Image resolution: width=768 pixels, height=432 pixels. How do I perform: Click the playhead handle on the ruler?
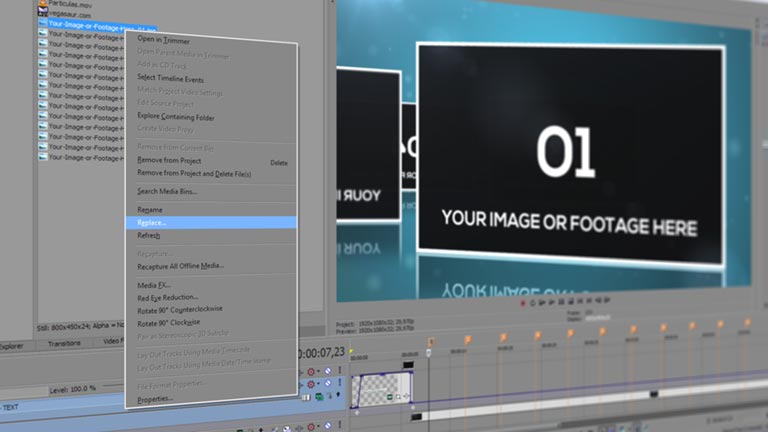[429, 353]
